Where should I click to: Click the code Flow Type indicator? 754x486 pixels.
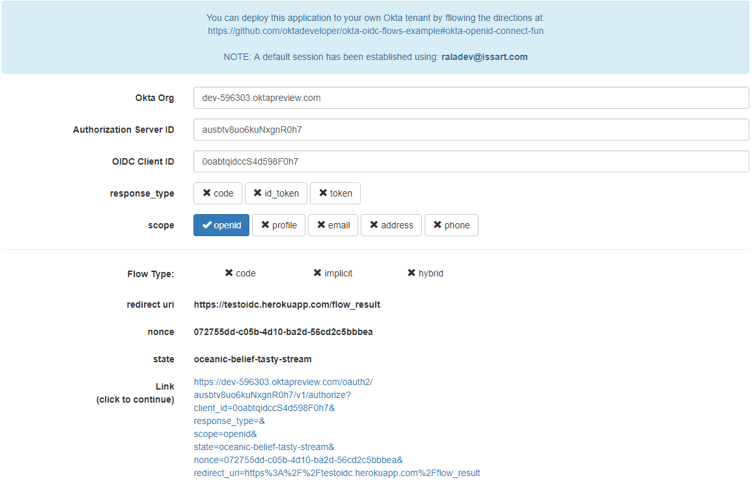[240, 273]
